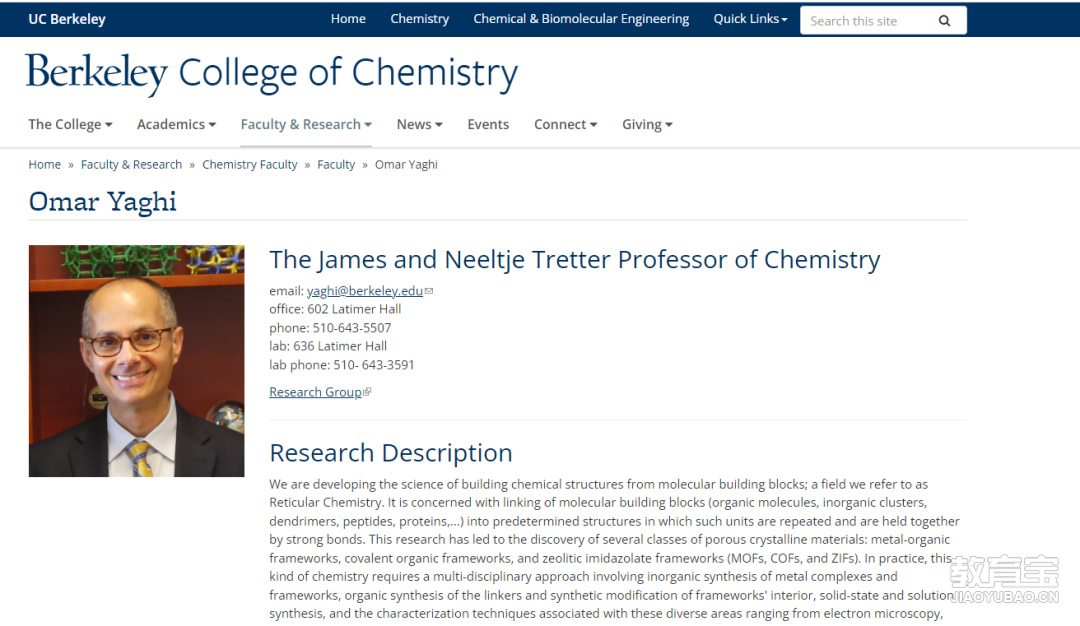Click the yaghi@berkeley.edu email link
The image size is (1080, 626).
[364, 291]
